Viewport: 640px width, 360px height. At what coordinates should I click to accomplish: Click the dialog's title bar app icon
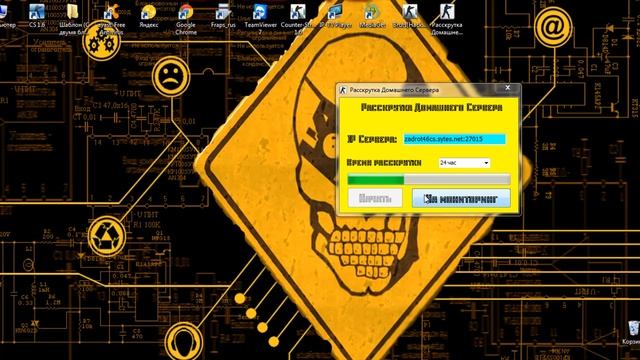[343, 90]
